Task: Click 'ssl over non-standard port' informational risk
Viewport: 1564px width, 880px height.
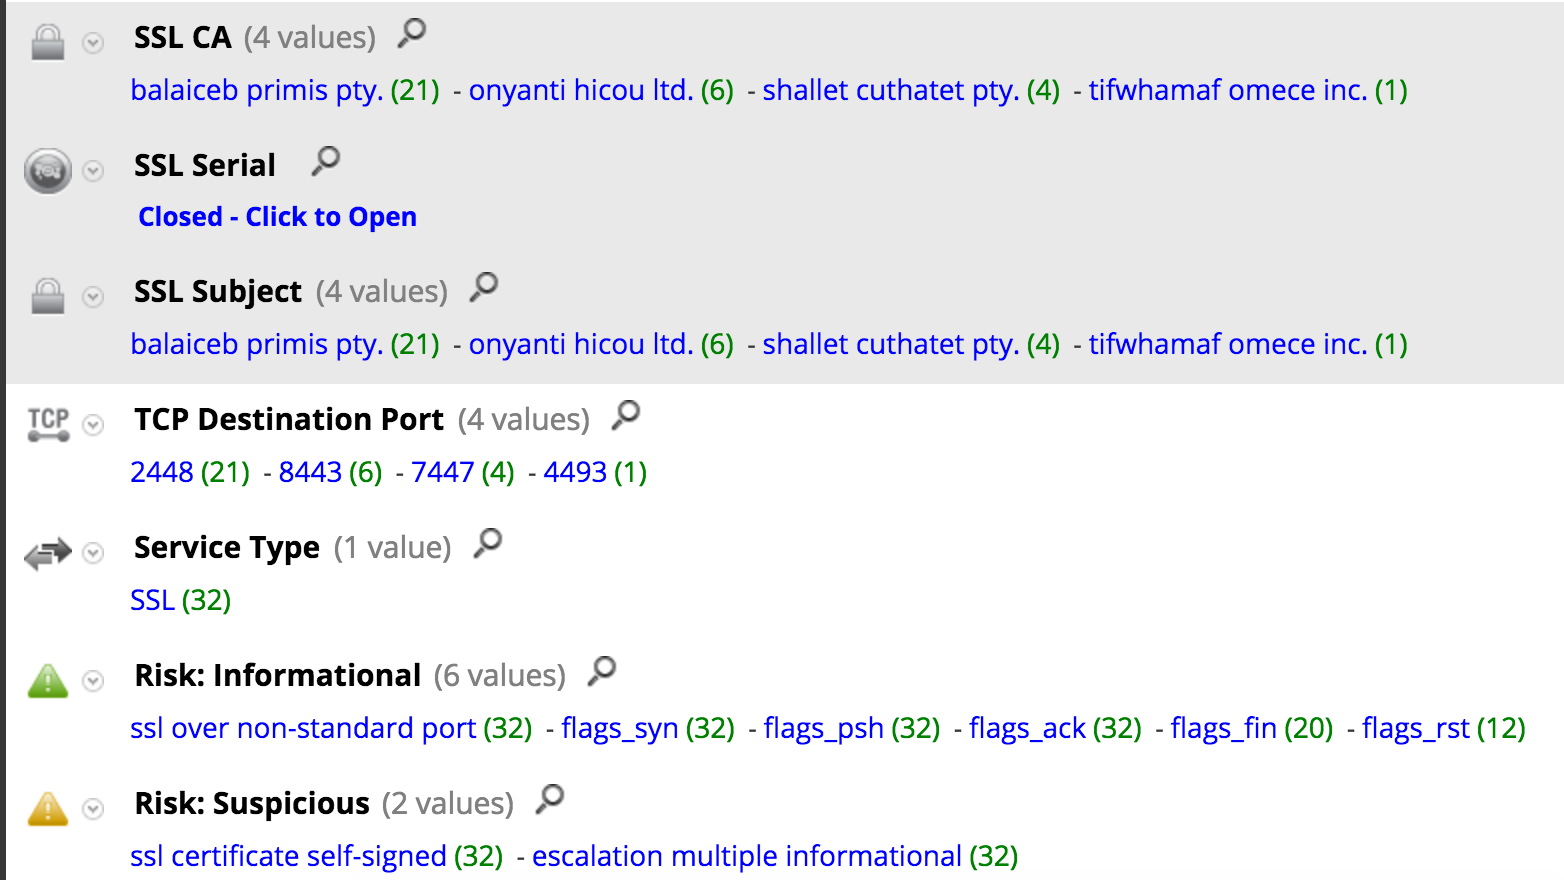Action: [302, 728]
